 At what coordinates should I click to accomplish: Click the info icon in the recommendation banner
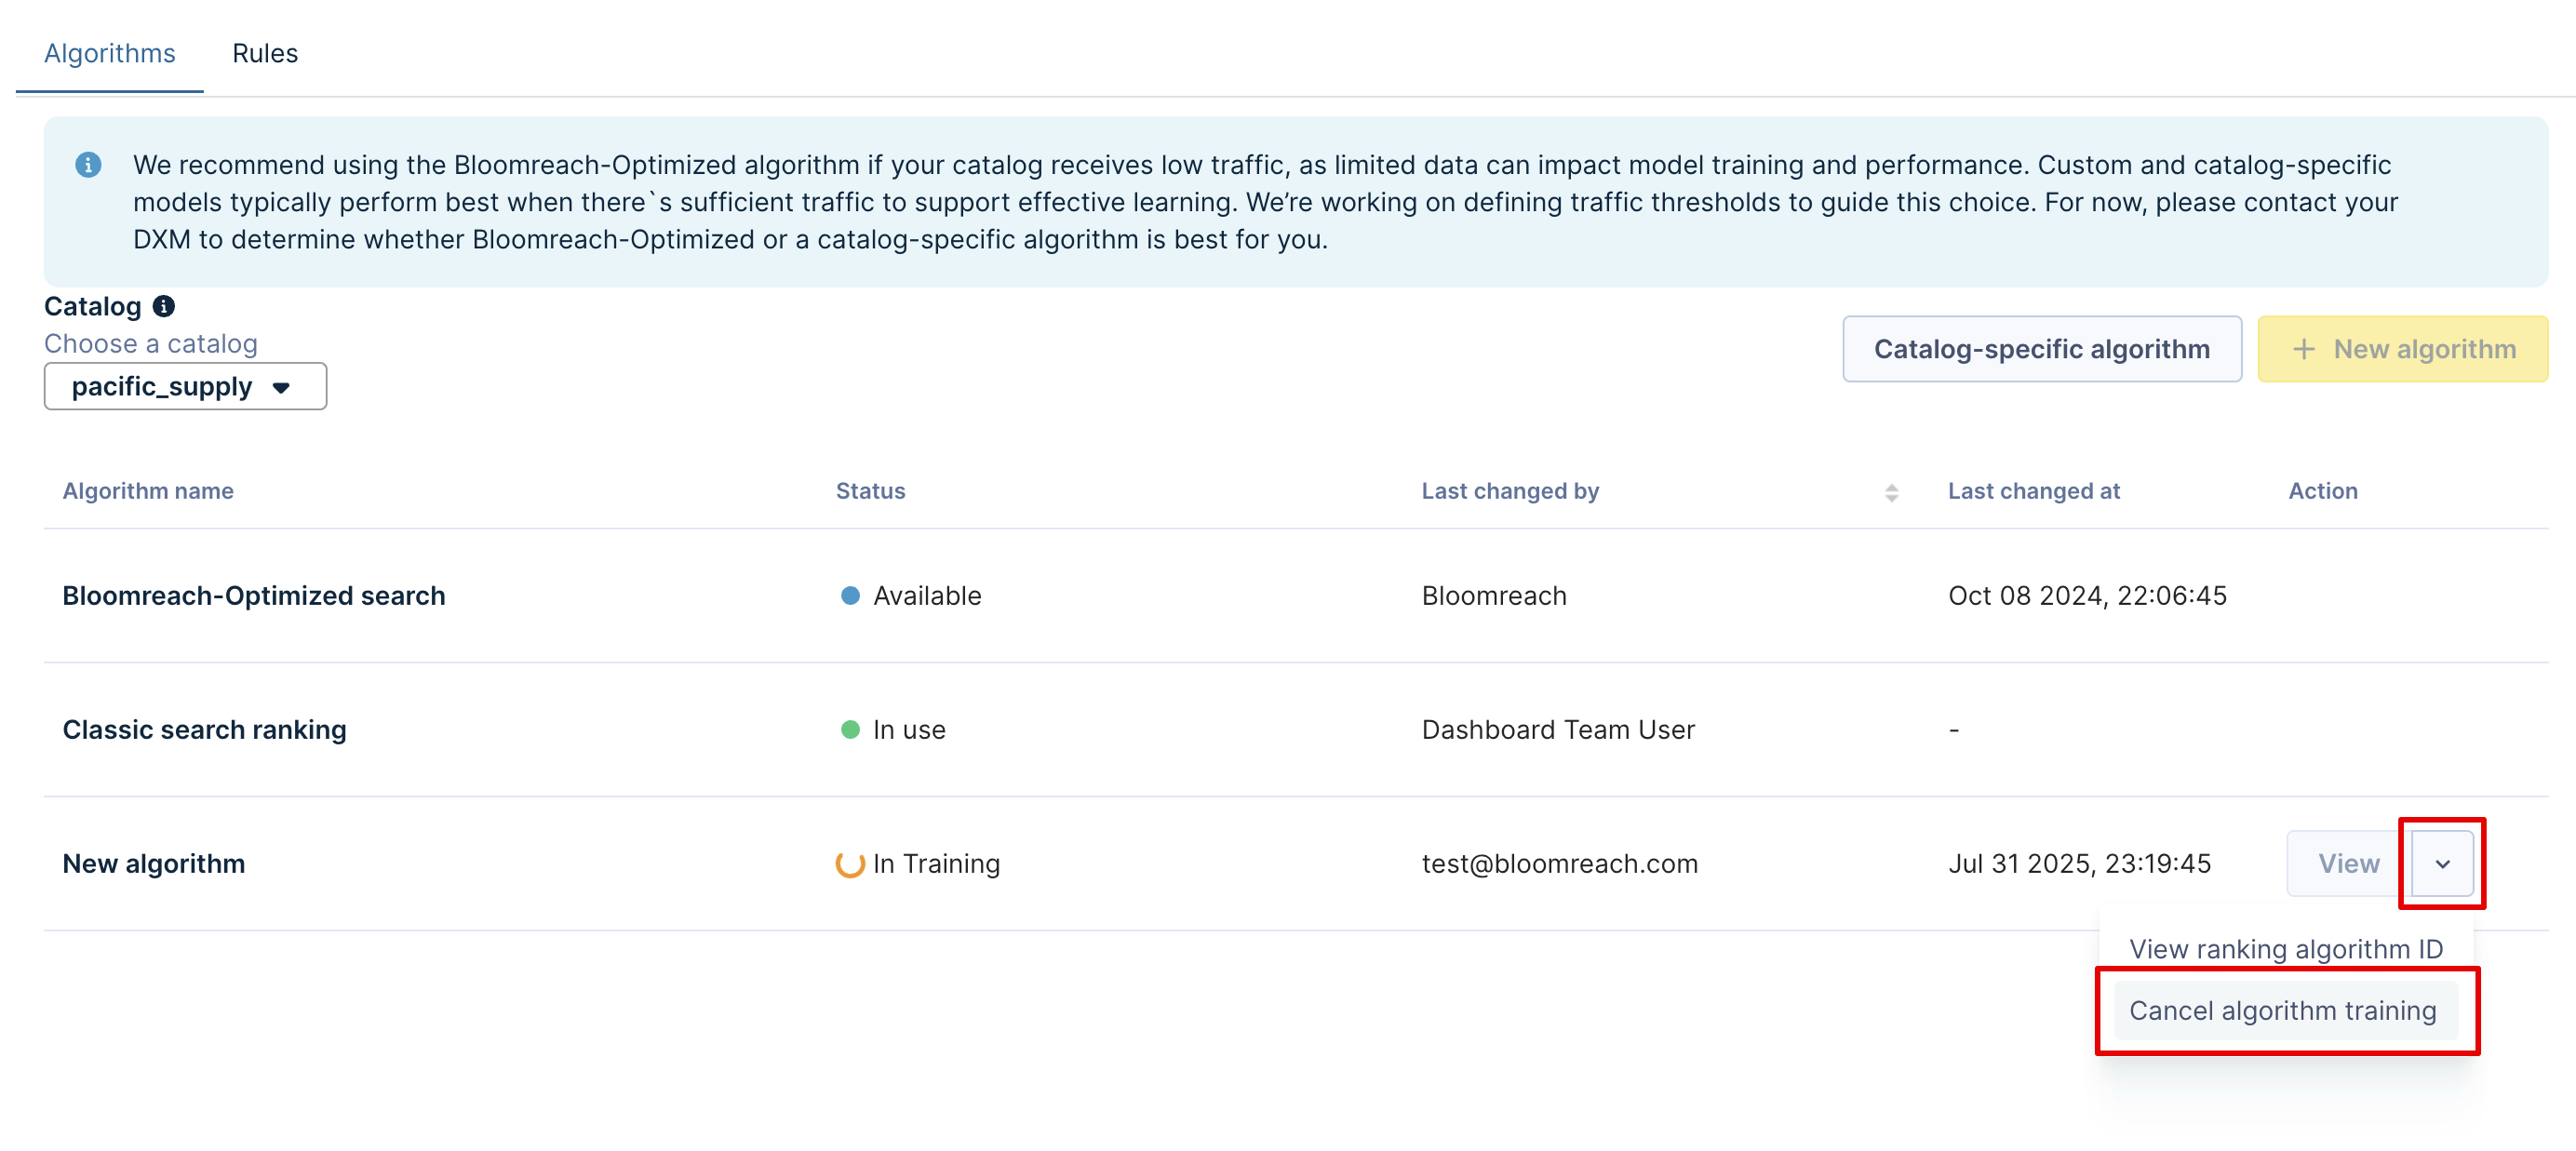pos(88,165)
